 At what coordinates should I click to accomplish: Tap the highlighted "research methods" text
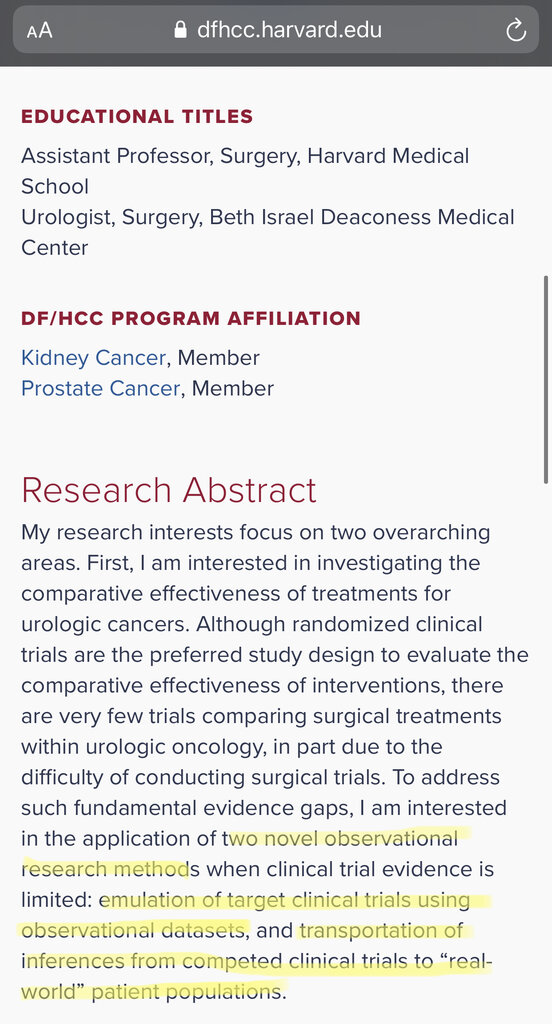tap(110, 869)
